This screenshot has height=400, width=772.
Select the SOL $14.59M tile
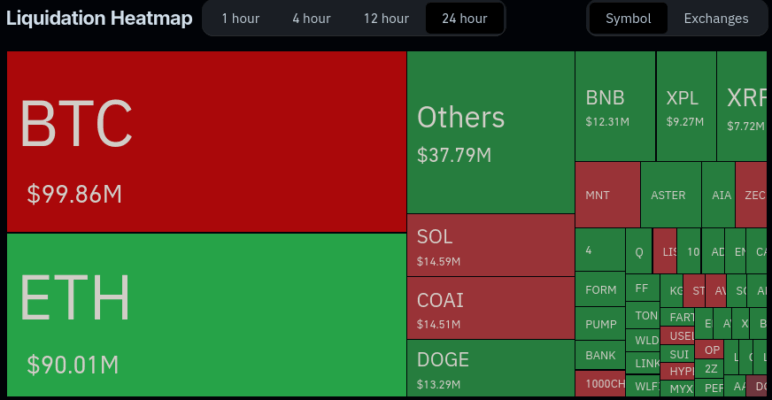tap(490, 245)
